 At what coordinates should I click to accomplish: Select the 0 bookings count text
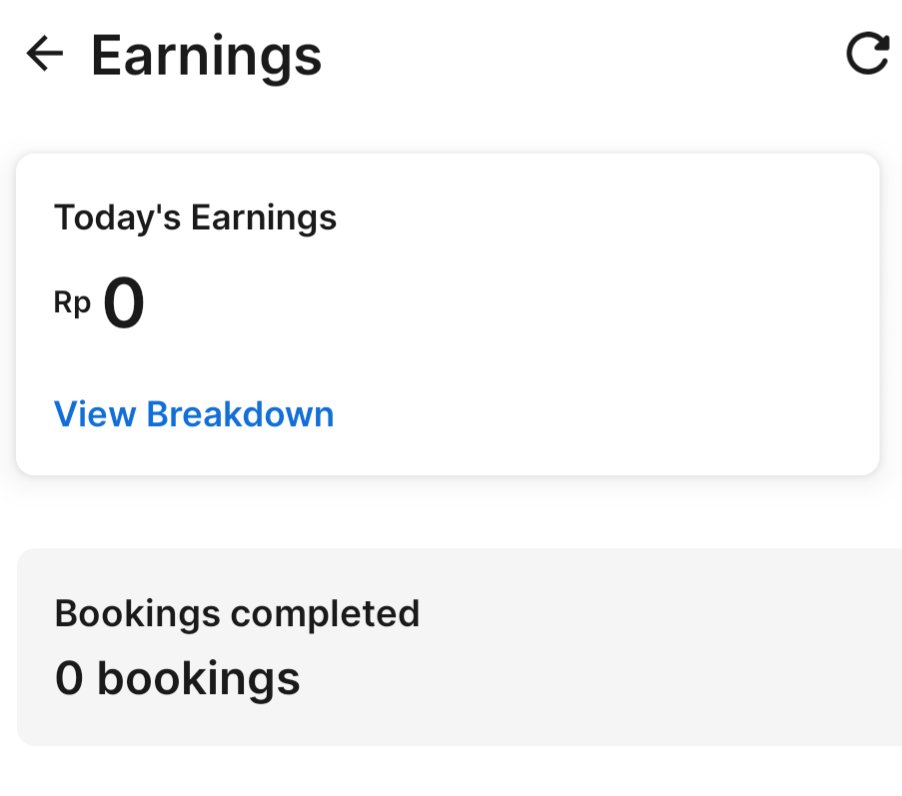[x=178, y=678]
